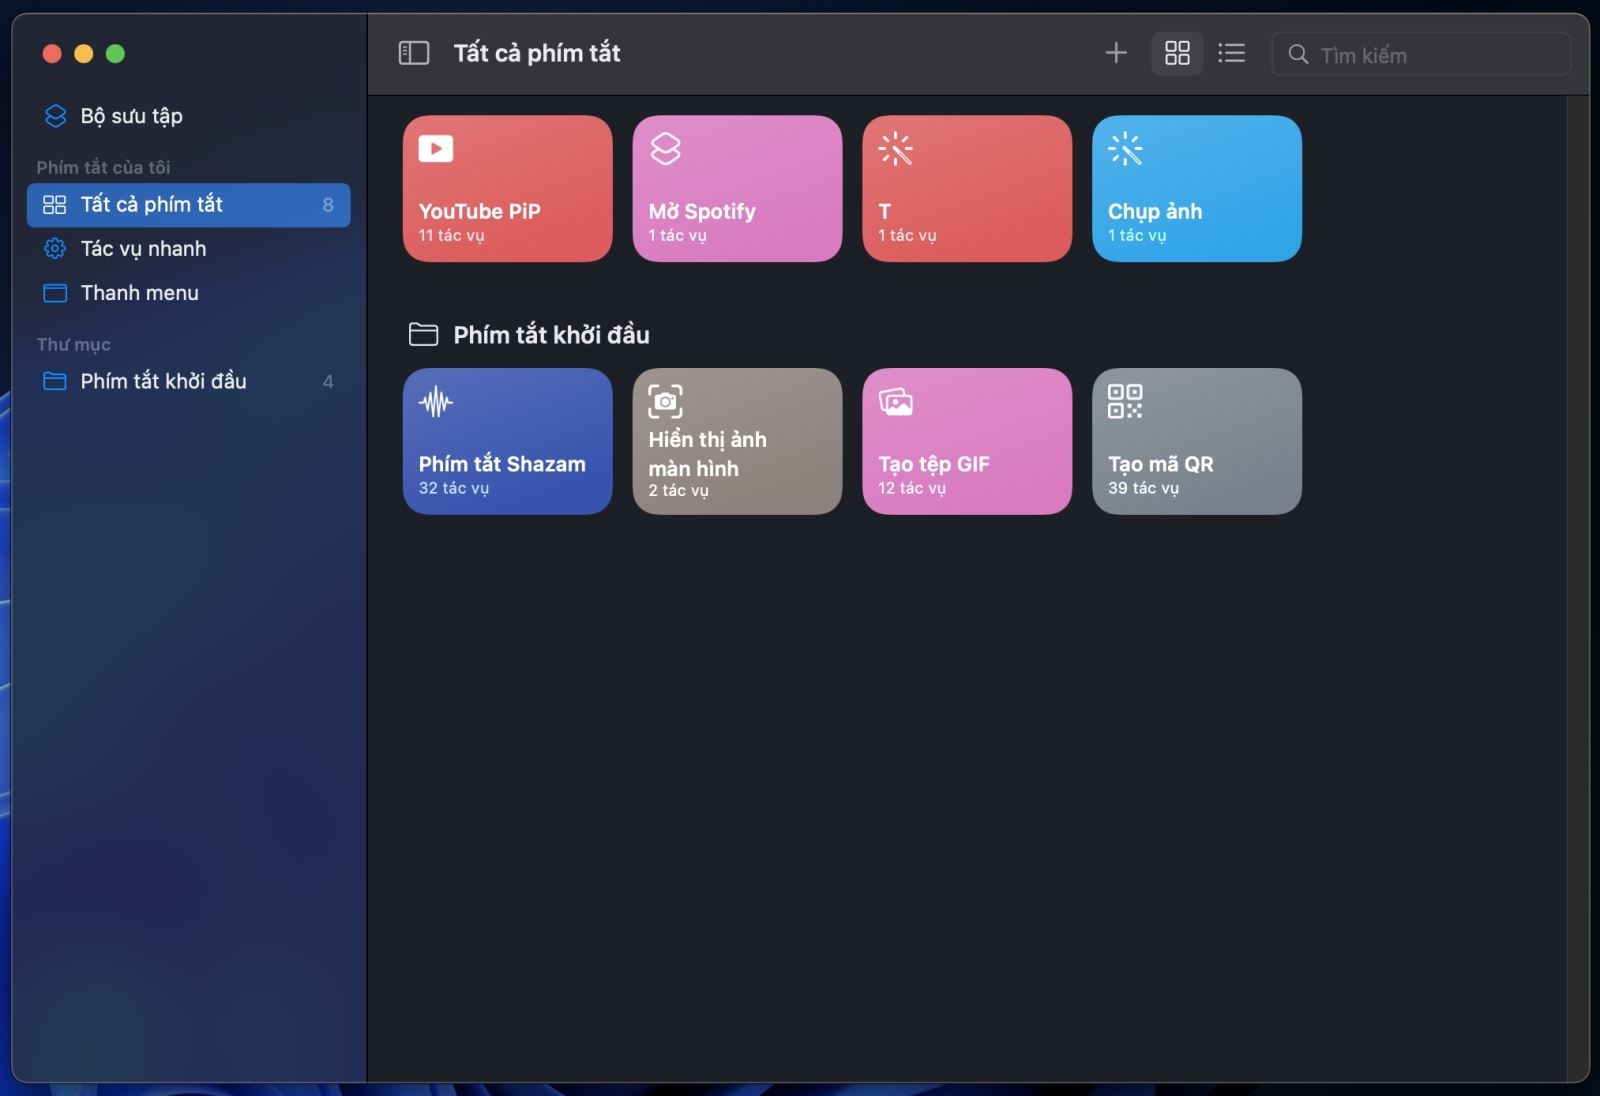
Task: Click the folder icon beside sidebar Phím tắt khởi đầu
Action: pyautogui.click(x=55, y=381)
